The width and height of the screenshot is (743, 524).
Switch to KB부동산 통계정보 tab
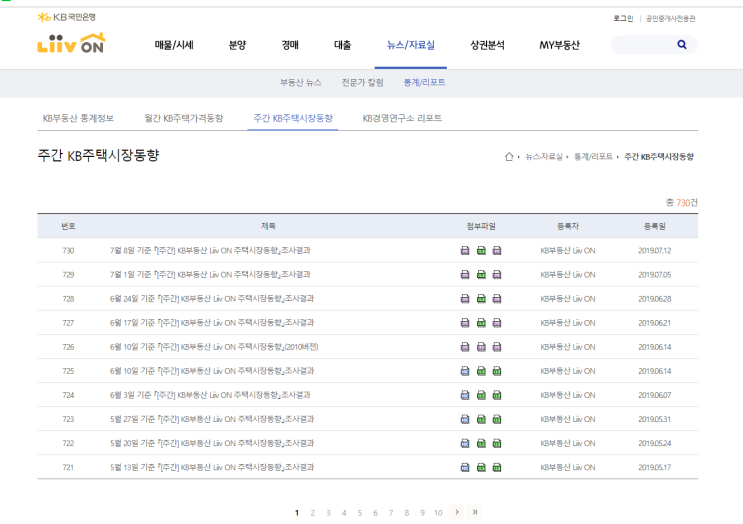click(x=78, y=118)
